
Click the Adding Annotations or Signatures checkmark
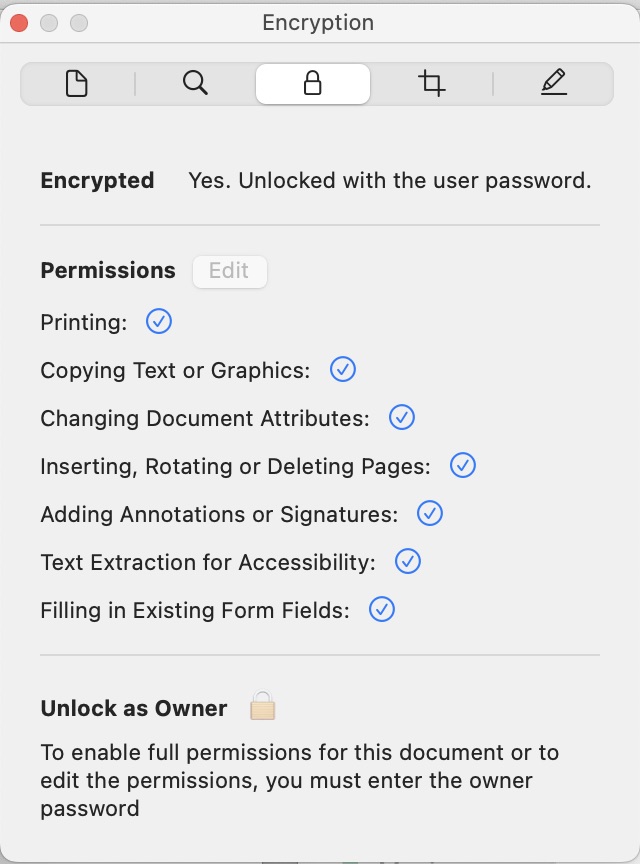429,514
